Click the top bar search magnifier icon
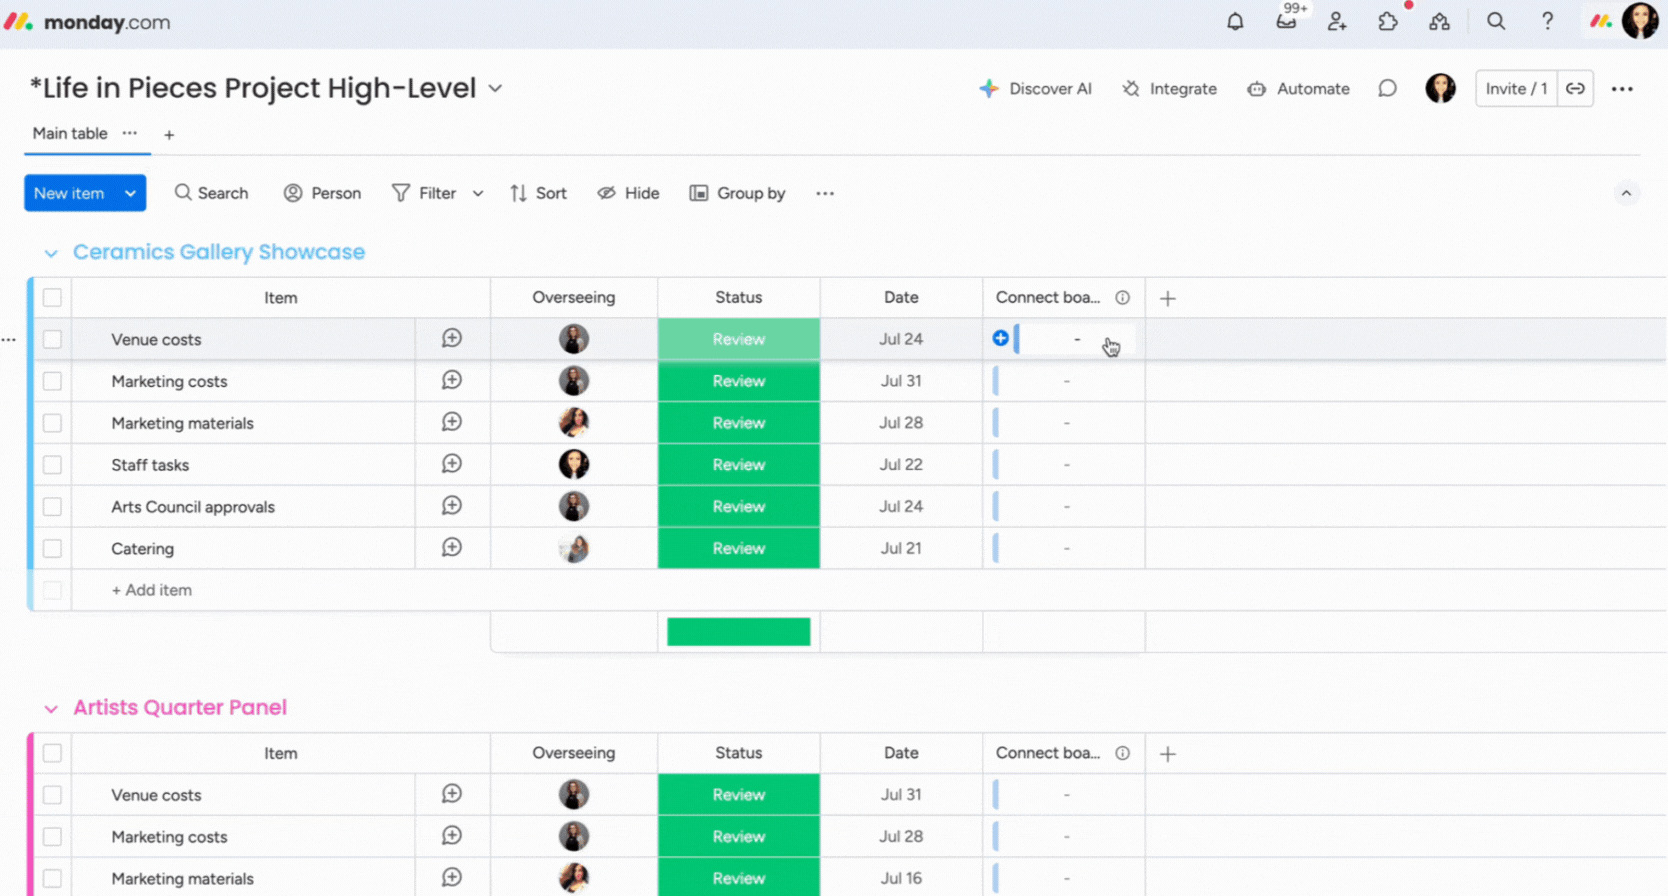This screenshot has width=1668, height=896. pyautogui.click(x=1496, y=22)
